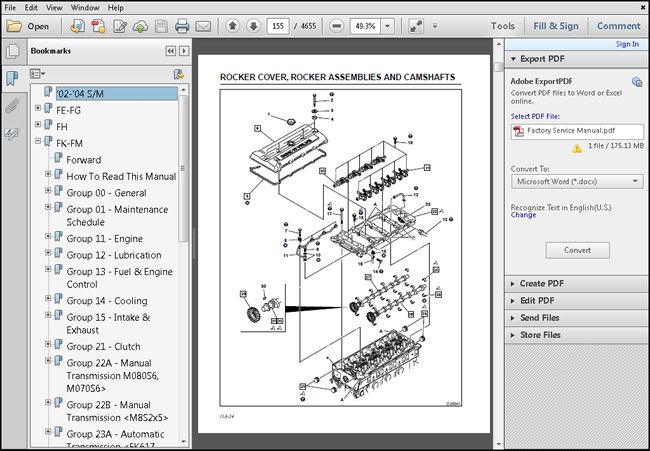Click the expand panel arrow button
The height and width of the screenshot is (451, 650).
184,51
